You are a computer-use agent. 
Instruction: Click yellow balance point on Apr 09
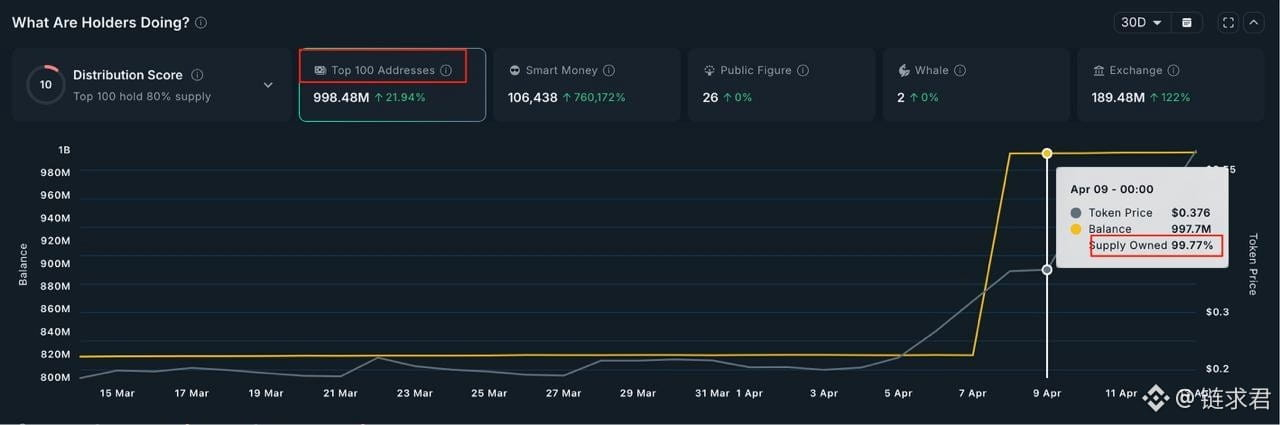click(x=1047, y=153)
